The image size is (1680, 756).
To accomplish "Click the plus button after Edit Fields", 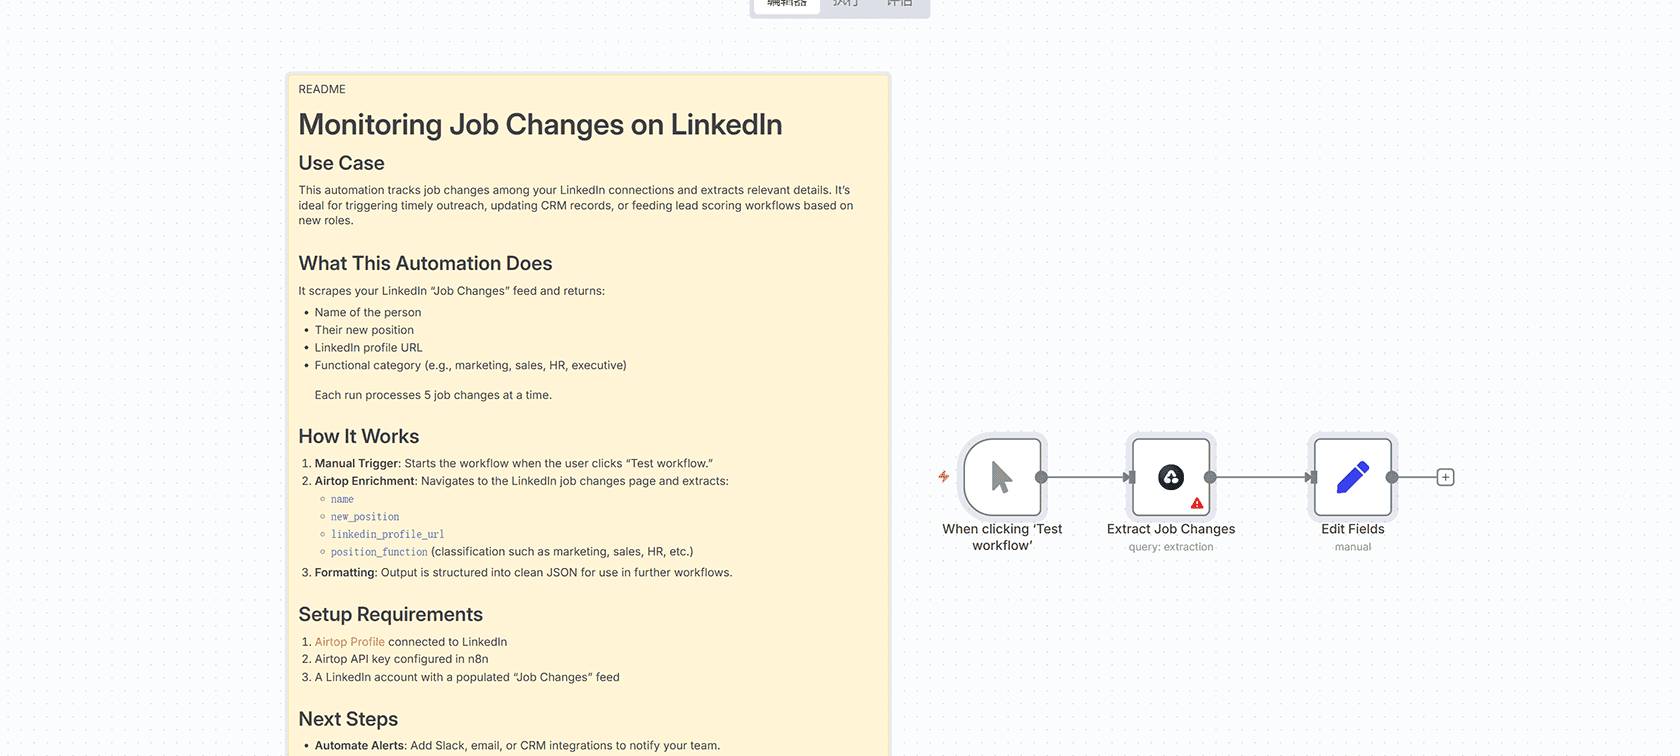I will pyautogui.click(x=1445, y=477).
